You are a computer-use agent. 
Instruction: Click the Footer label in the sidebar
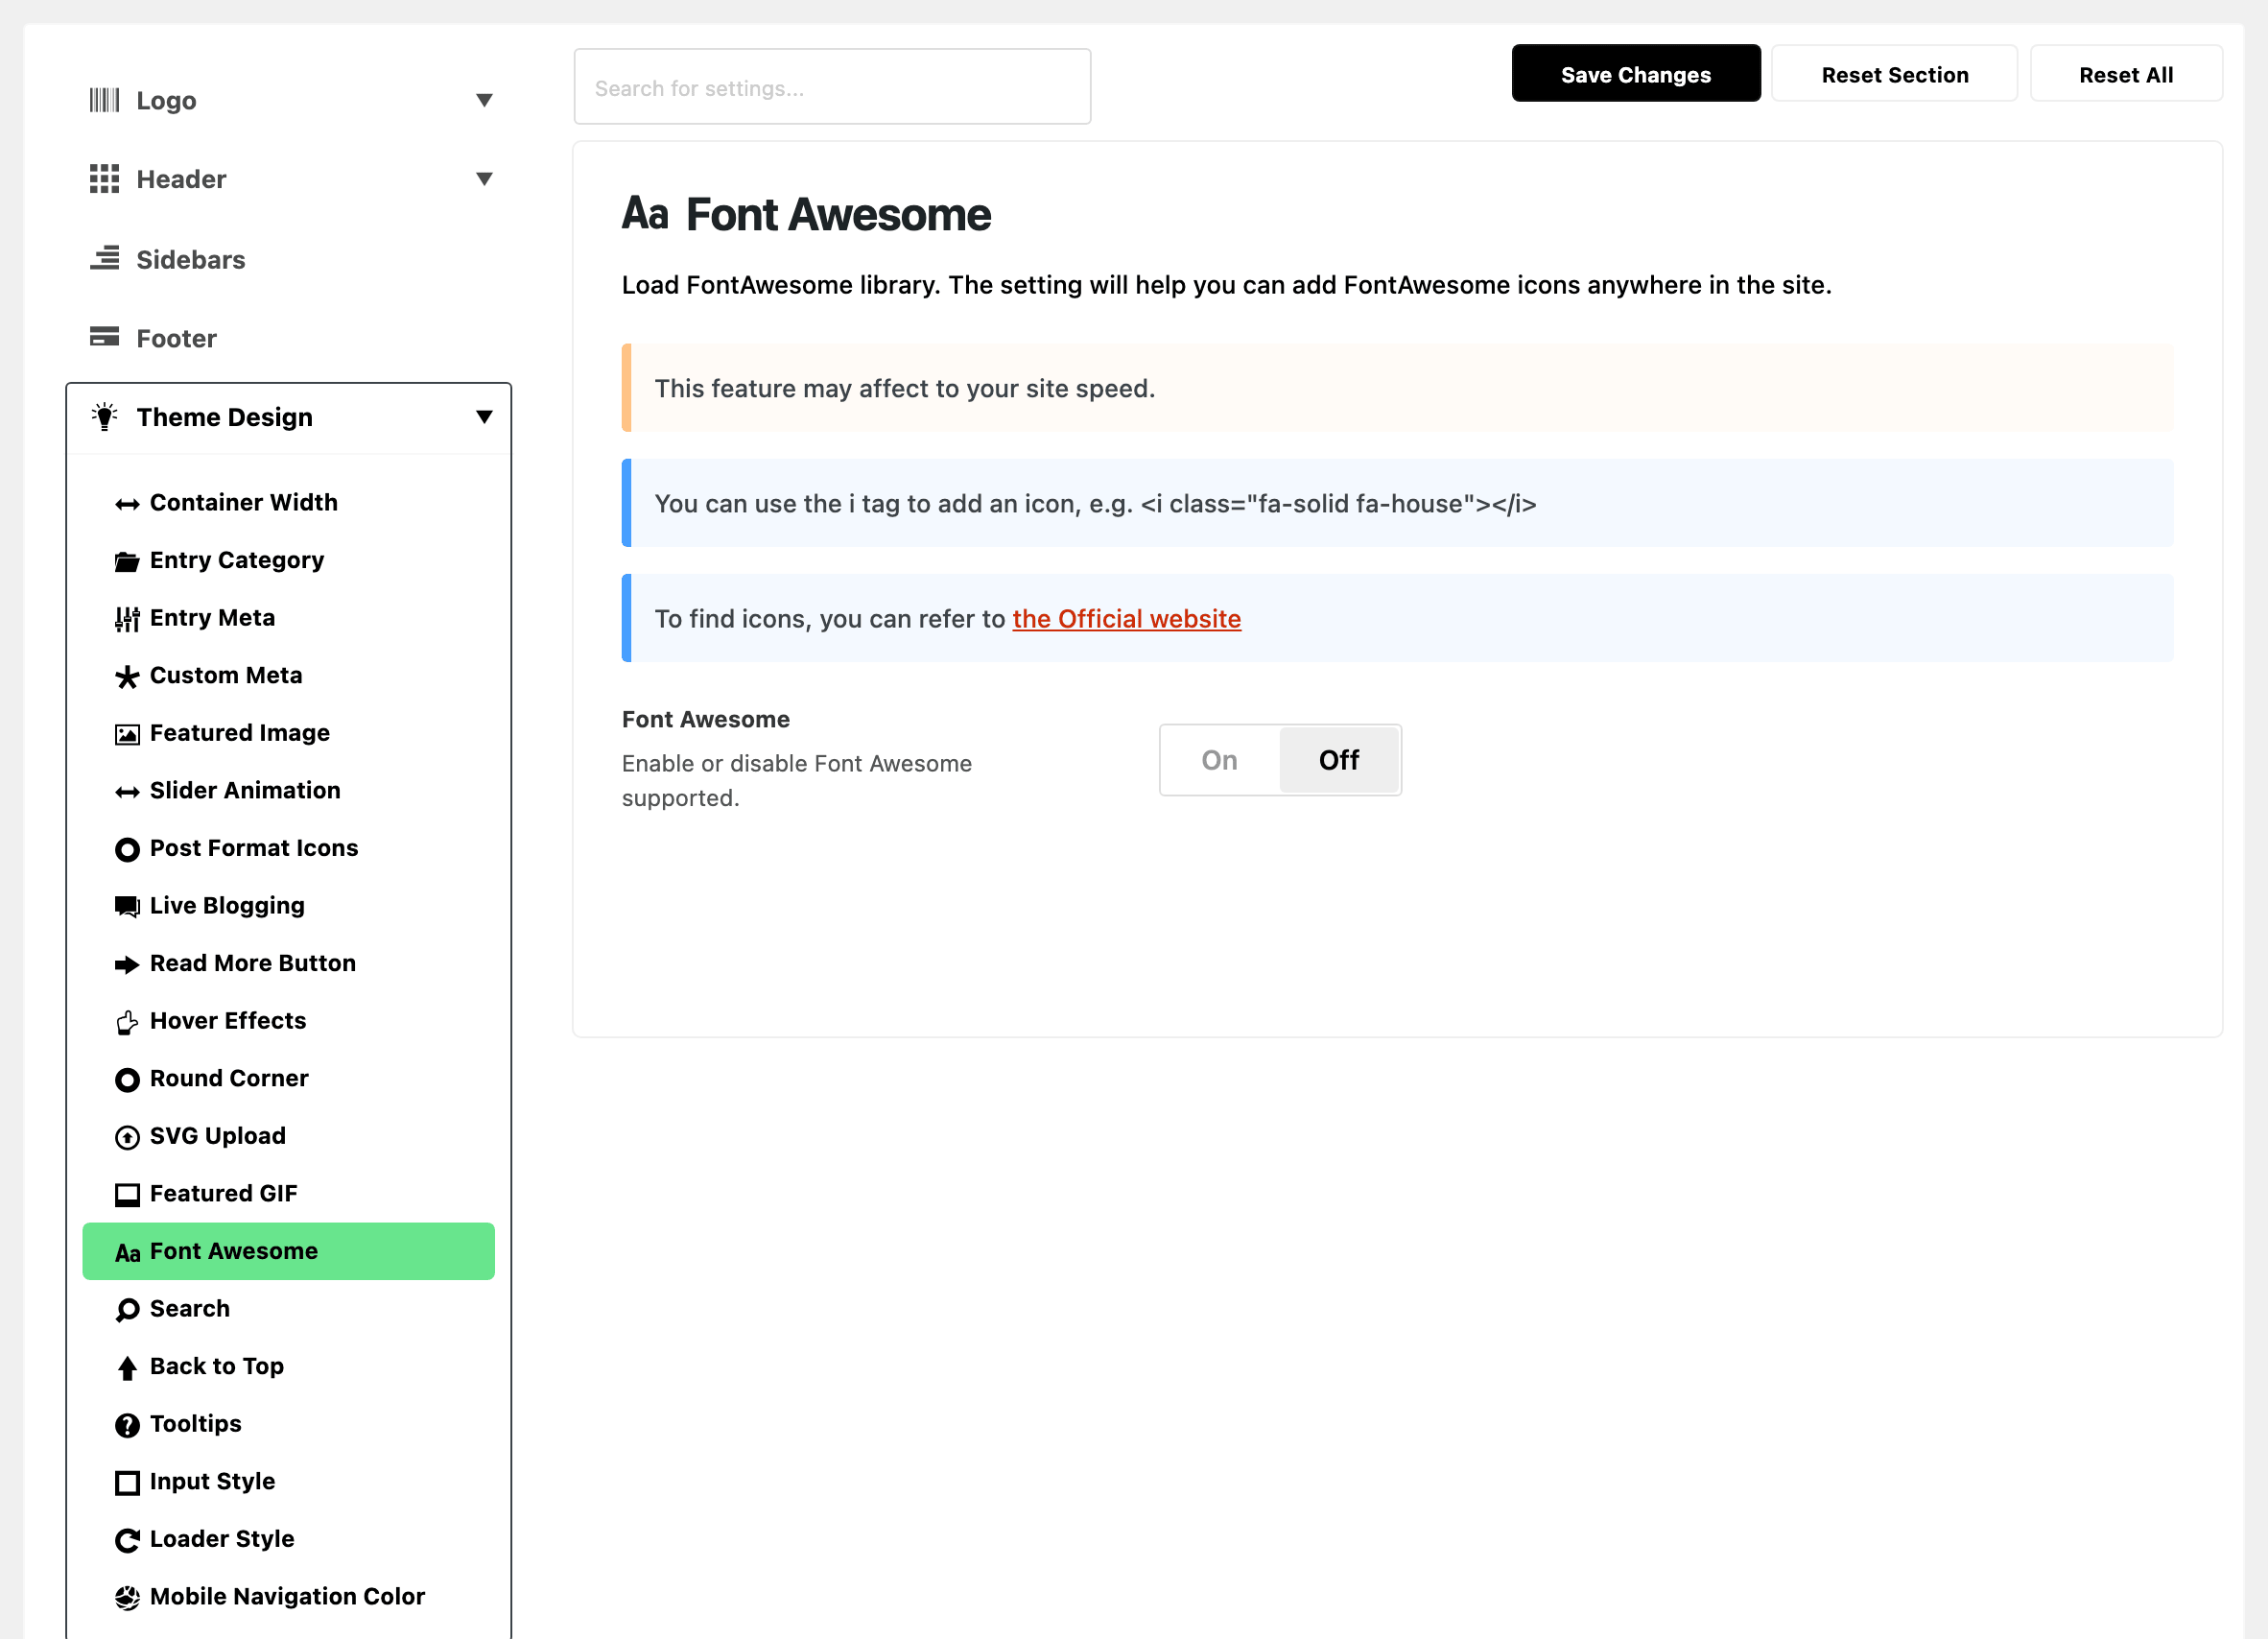[x=176, y=339]
